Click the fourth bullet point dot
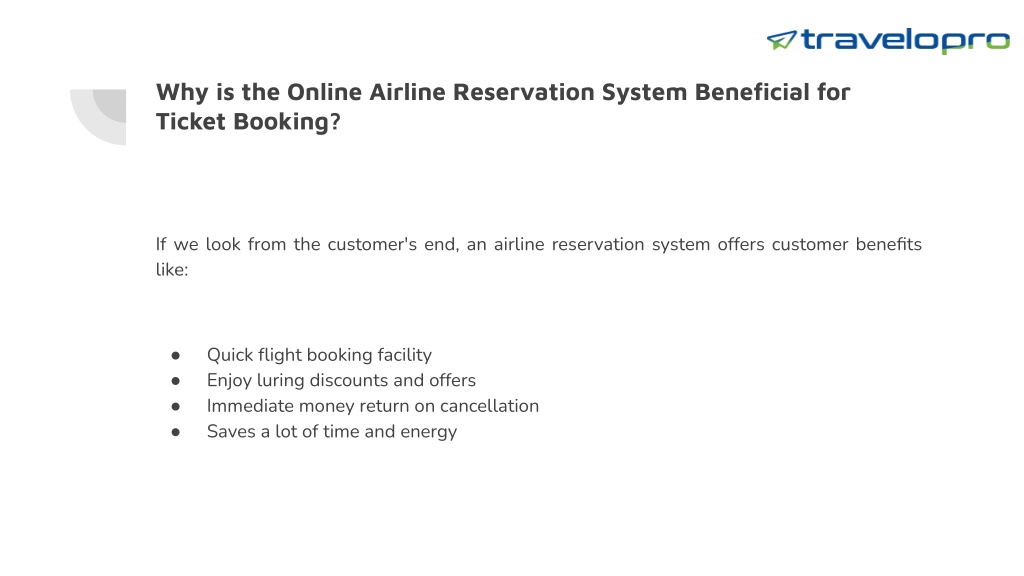This screenshot has width=1024, height=576. [176, 432]
